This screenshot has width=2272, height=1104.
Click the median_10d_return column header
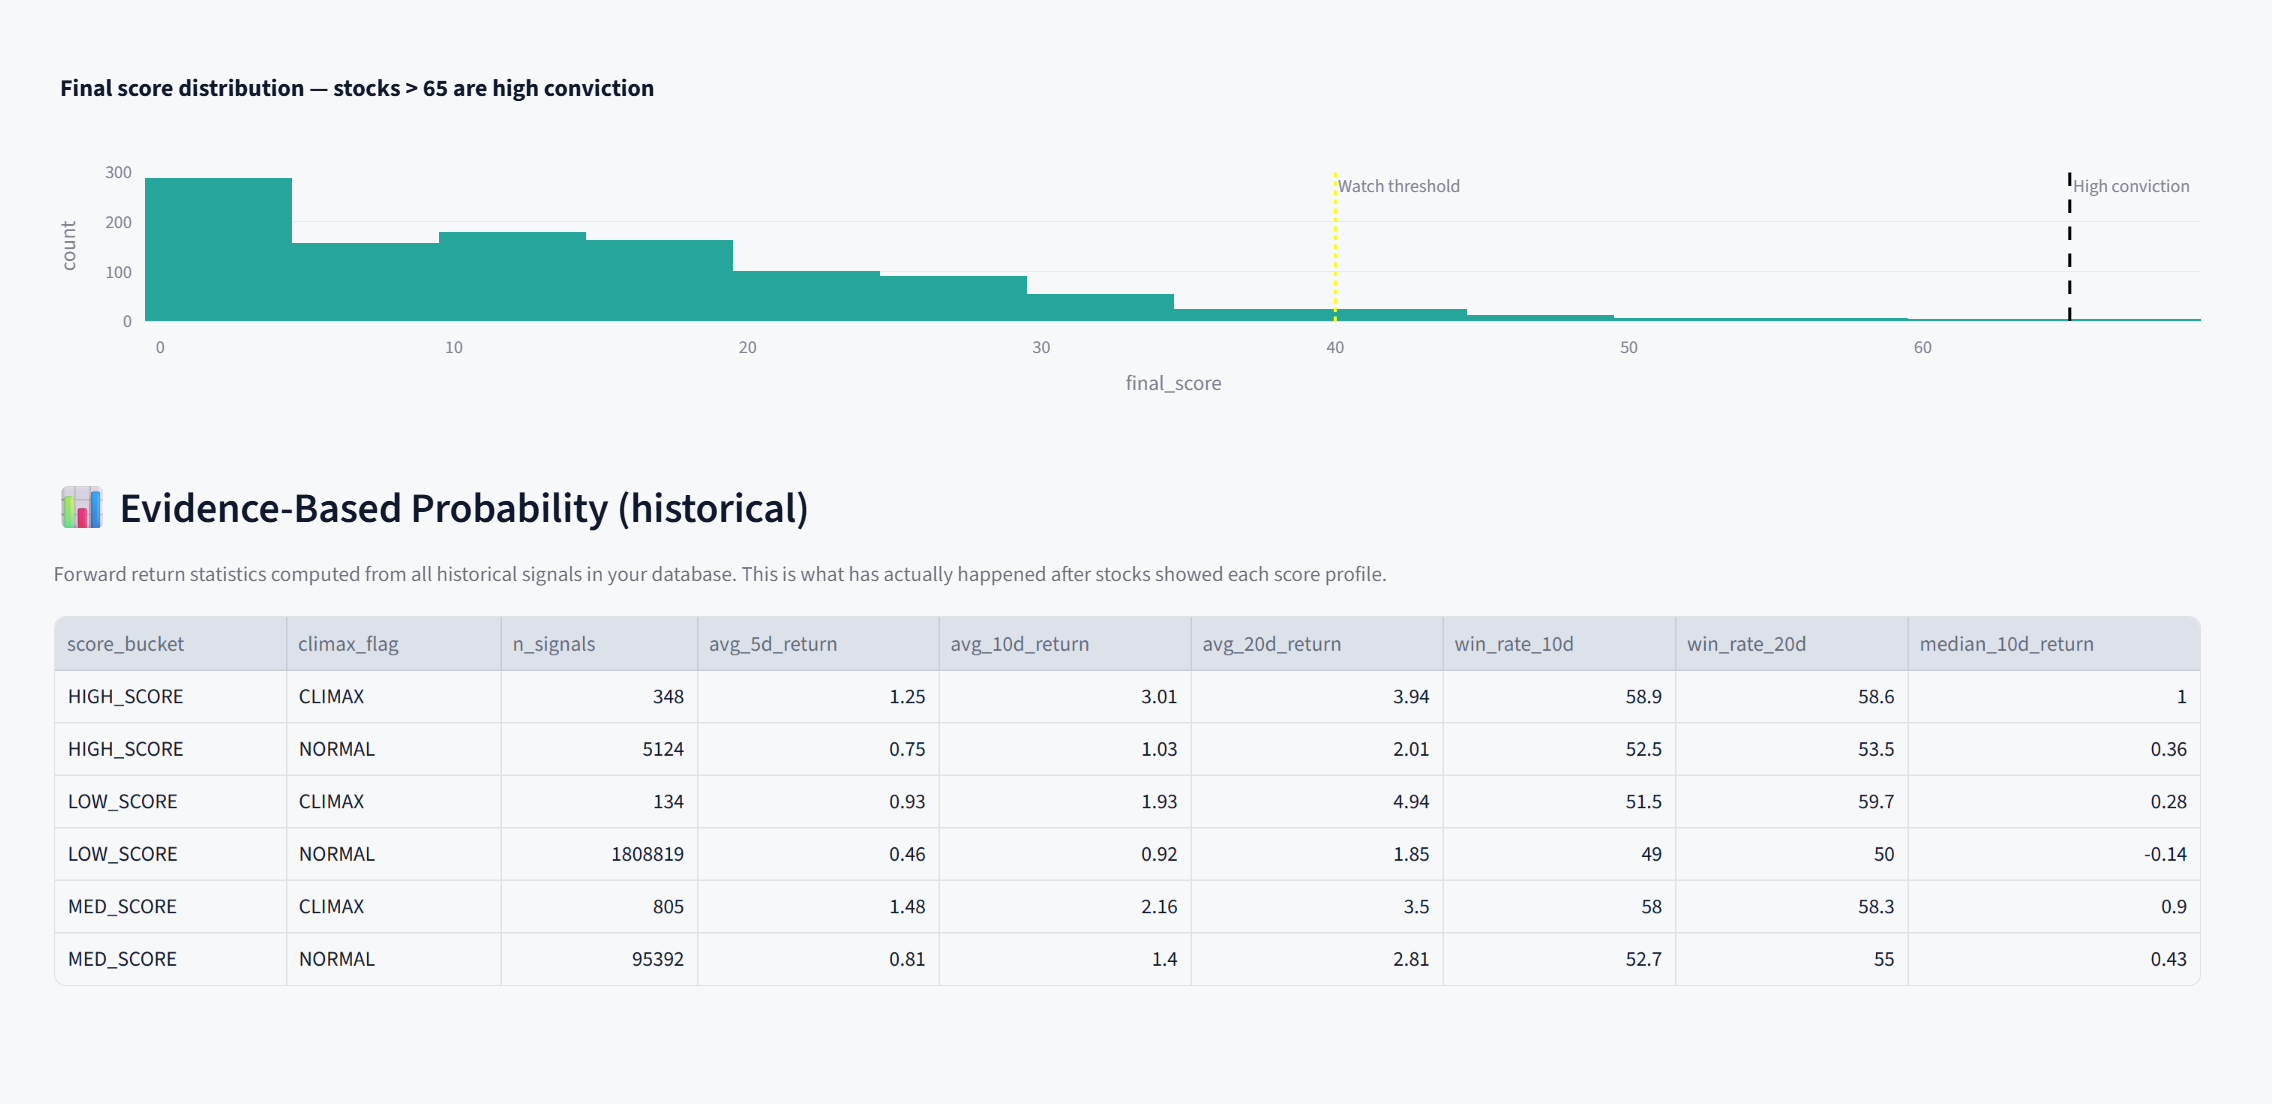[x=2054, y=644]
